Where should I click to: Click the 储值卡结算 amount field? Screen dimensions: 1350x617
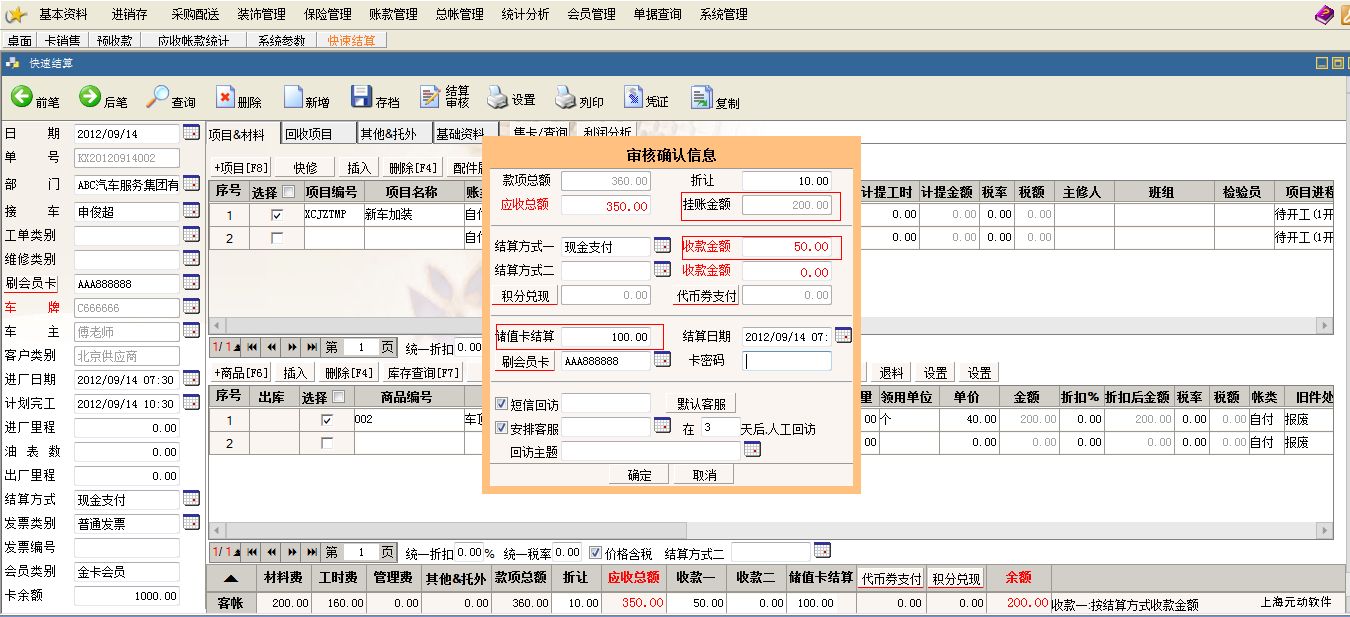click(x=606, y=337)
